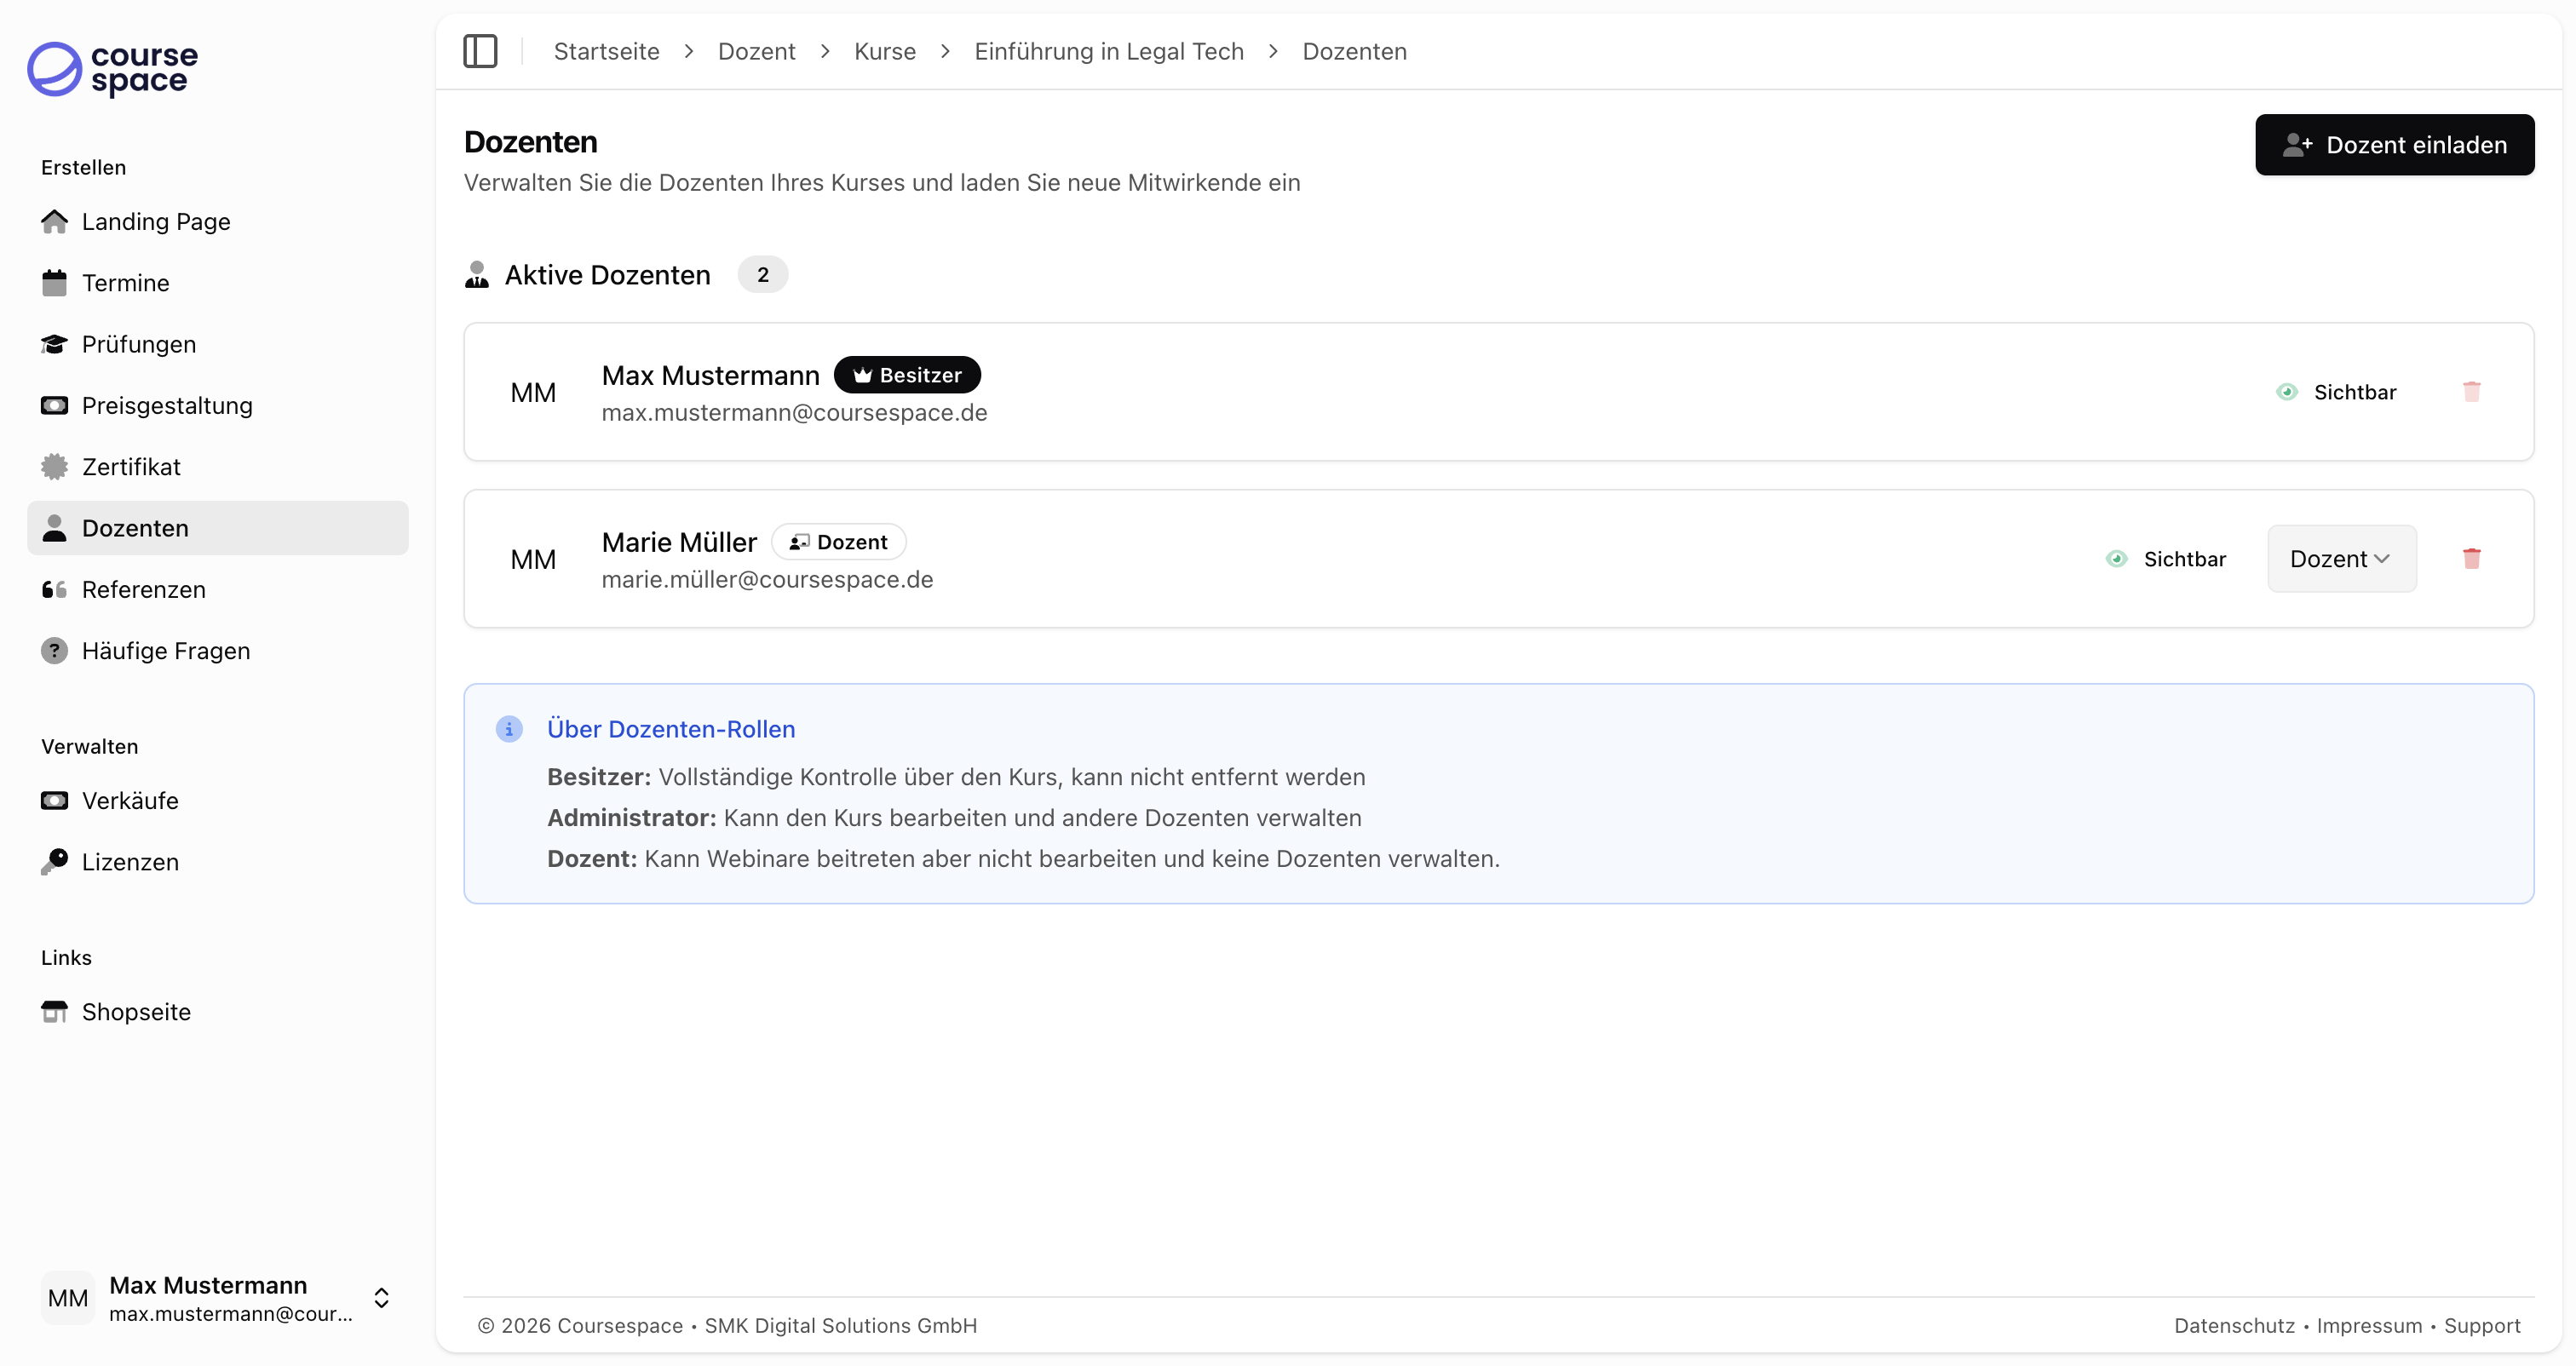This screenshot has height=1366, width=2576.
Task: Go to Referenzen sidebar item
Action: pyautogui.click(x=143, y=589)
